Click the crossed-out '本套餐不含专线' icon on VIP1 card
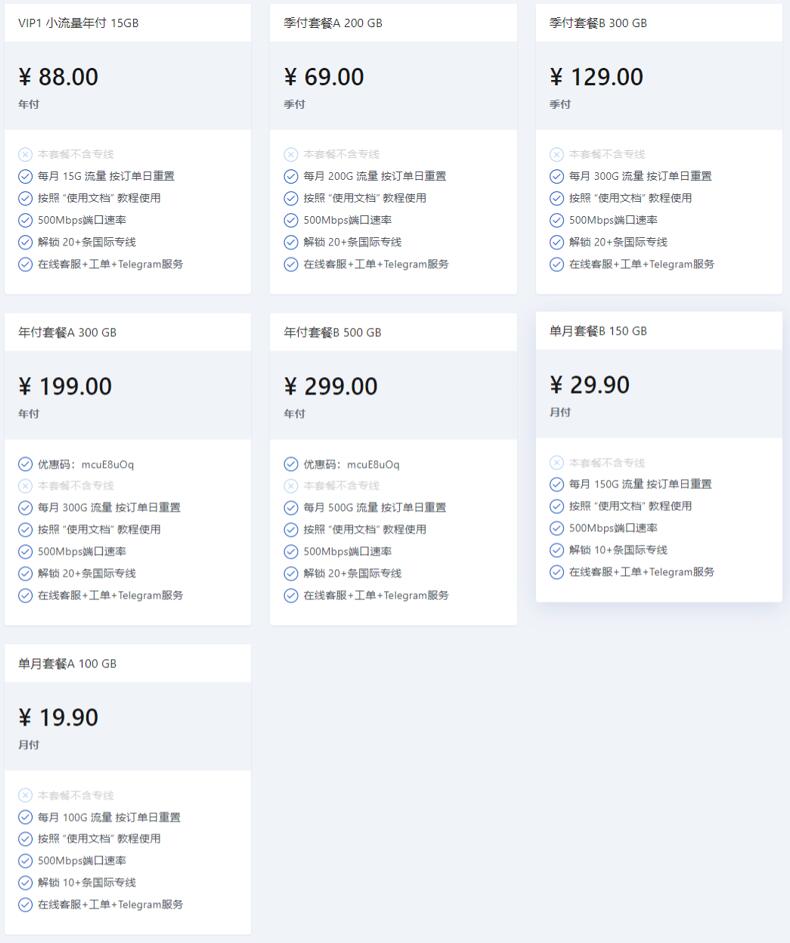This screenshot has width=790, height=943. click(x=25, y=154)
